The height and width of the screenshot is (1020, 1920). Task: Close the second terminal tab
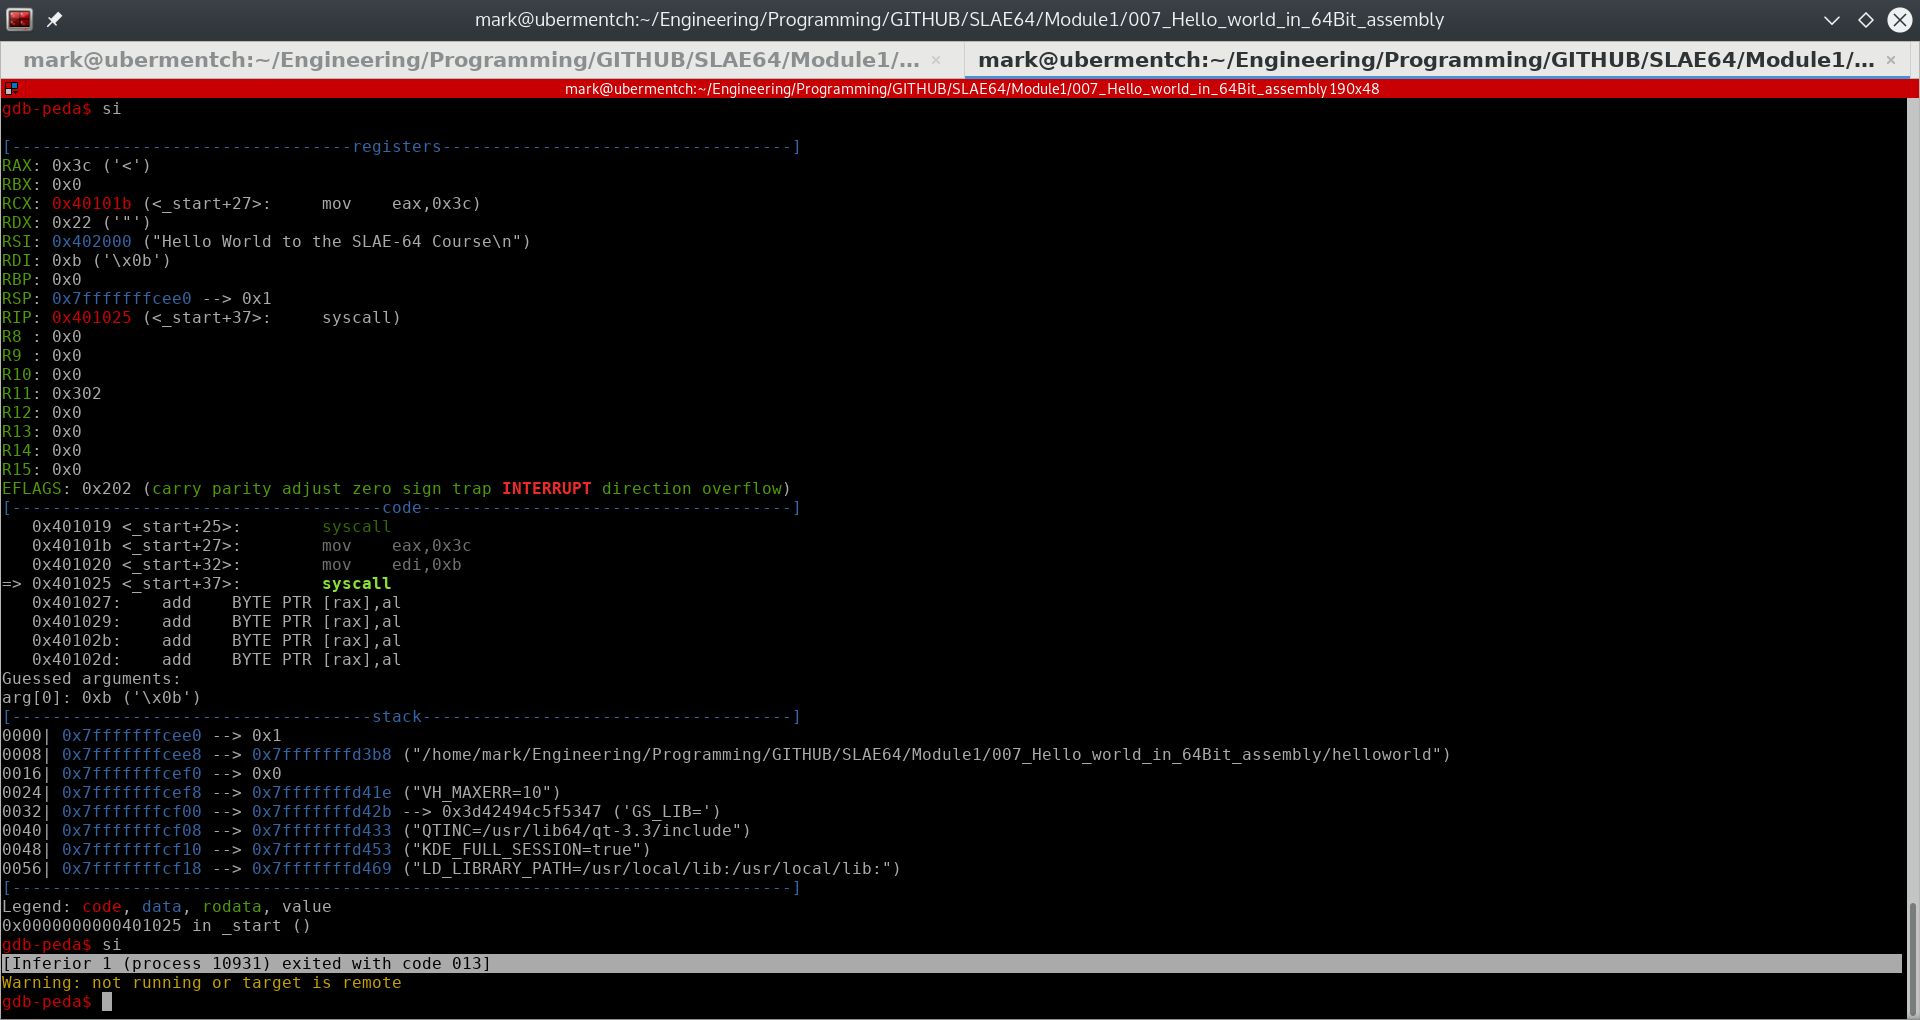pyautogui.click(x=1891, y=60)
